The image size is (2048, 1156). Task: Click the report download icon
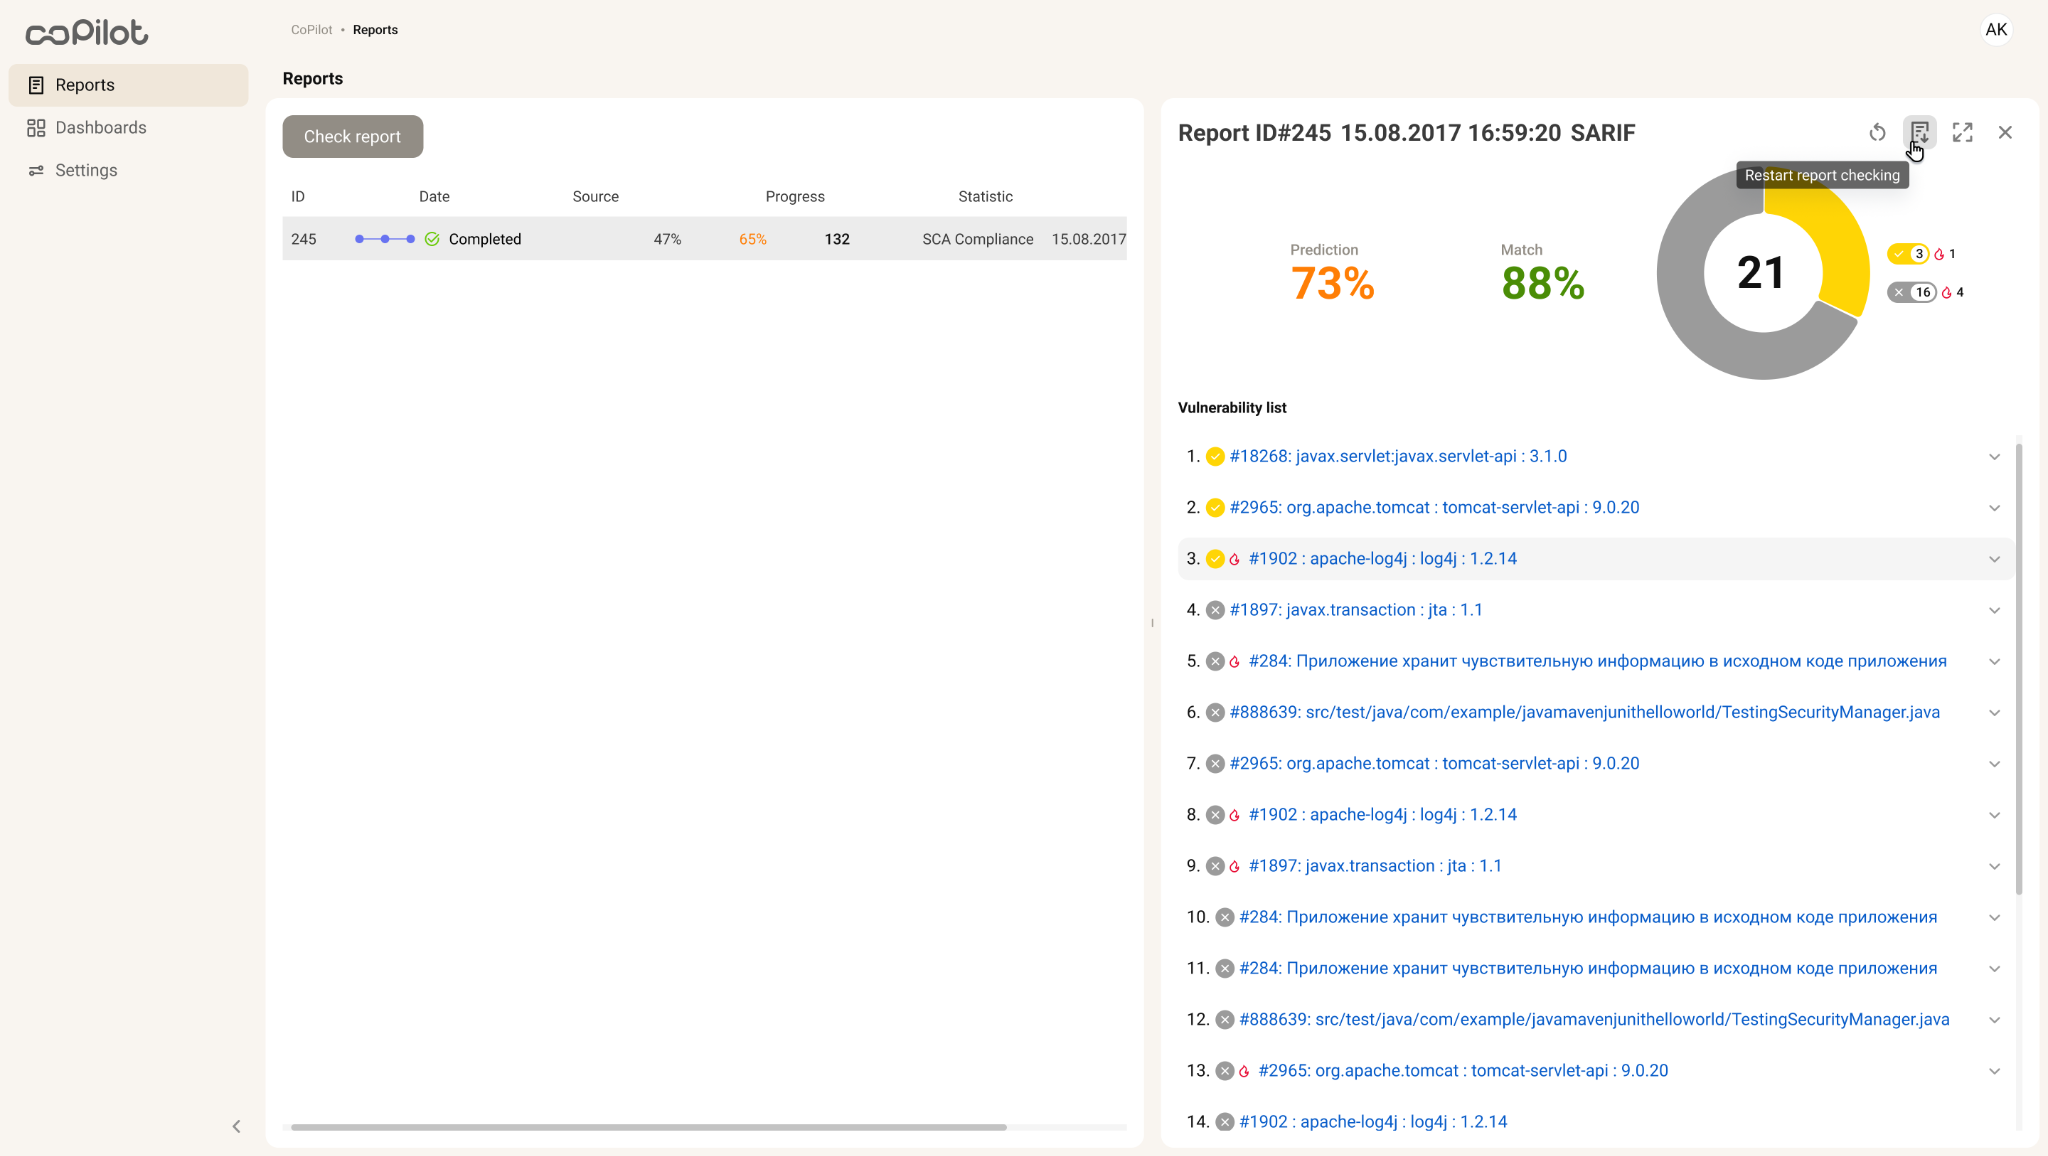click(1919, 132)
